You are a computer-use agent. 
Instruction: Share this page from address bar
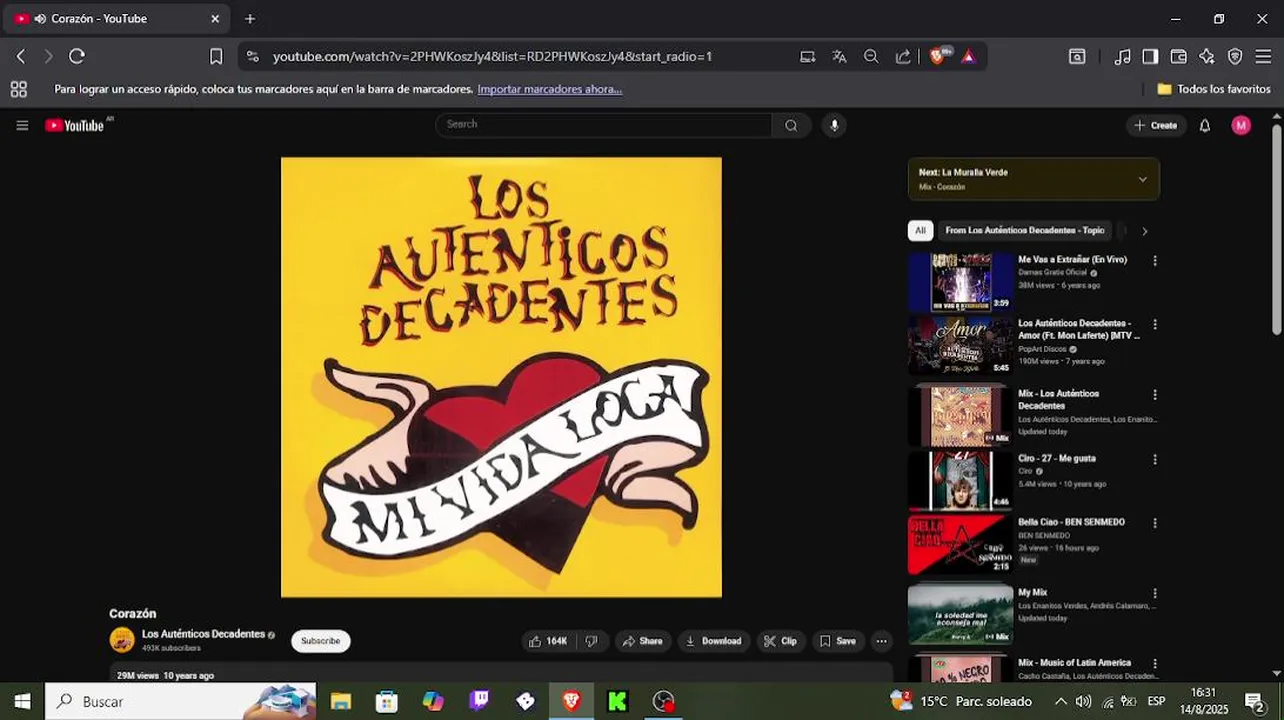(903, 57)
